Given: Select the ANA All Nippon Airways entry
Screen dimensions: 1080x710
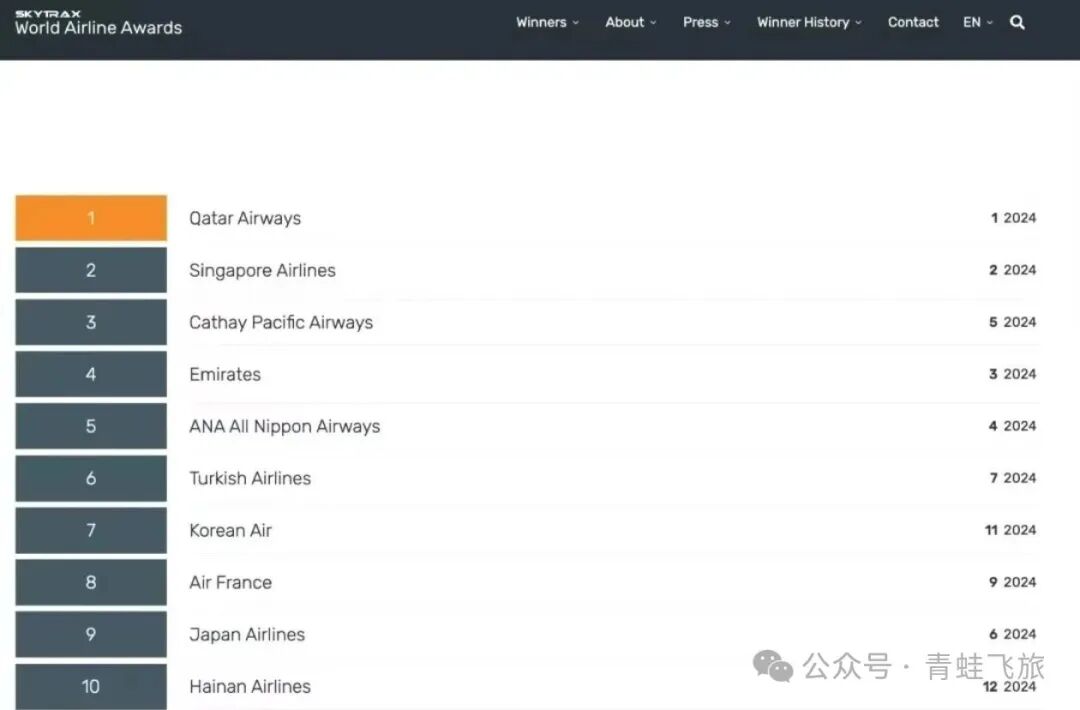Looking at the screenshot, I should click(284, 426).
